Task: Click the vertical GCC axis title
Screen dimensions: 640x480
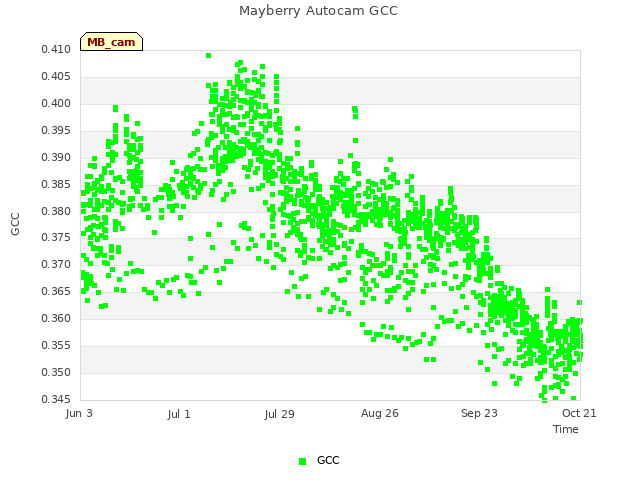Action: (x=15, y=224)
